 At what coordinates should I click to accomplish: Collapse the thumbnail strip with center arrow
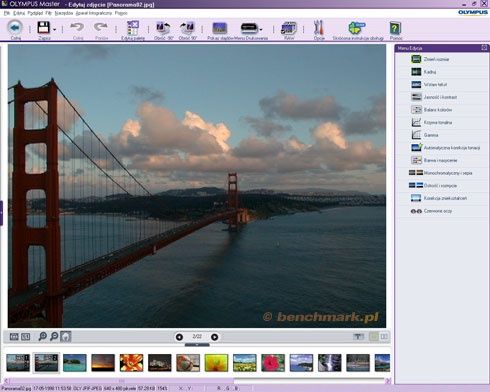point(197,345)
